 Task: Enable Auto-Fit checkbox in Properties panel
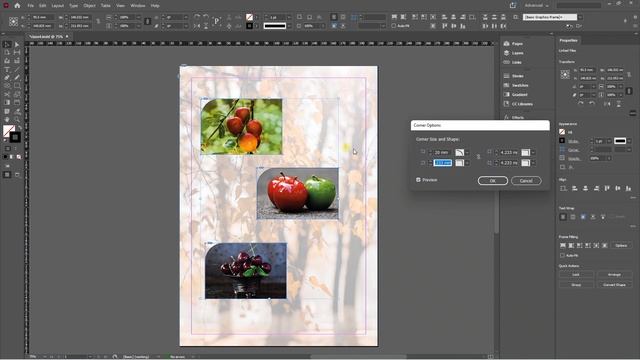pos(562,256)
